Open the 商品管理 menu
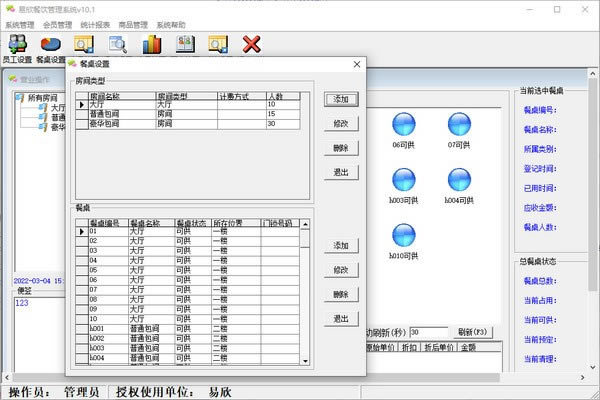 [x=133, y=24]
